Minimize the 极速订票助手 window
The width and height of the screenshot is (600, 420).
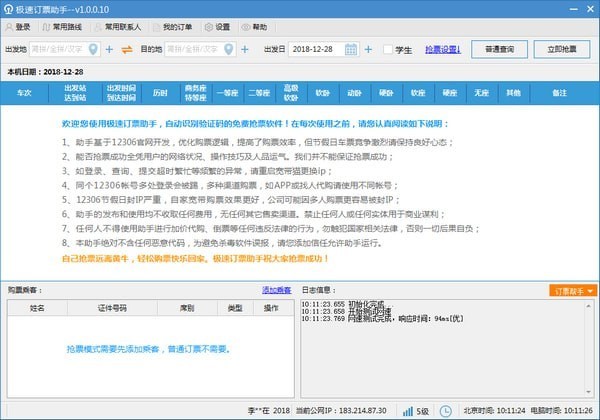click(x=574, y=9)
